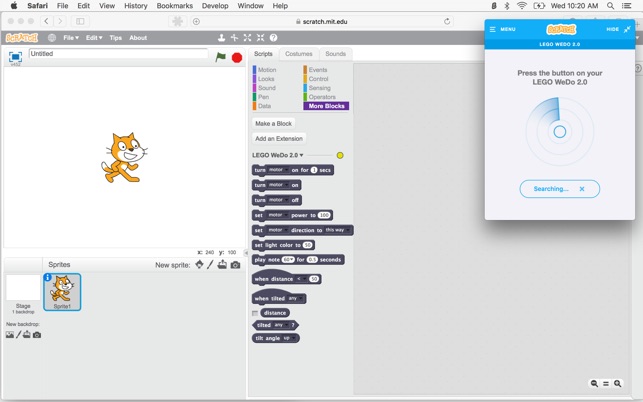This screenshot has width=643, height=402.
Task: Toggle full screen stage mode icon
Action: [x=15, y=57]
